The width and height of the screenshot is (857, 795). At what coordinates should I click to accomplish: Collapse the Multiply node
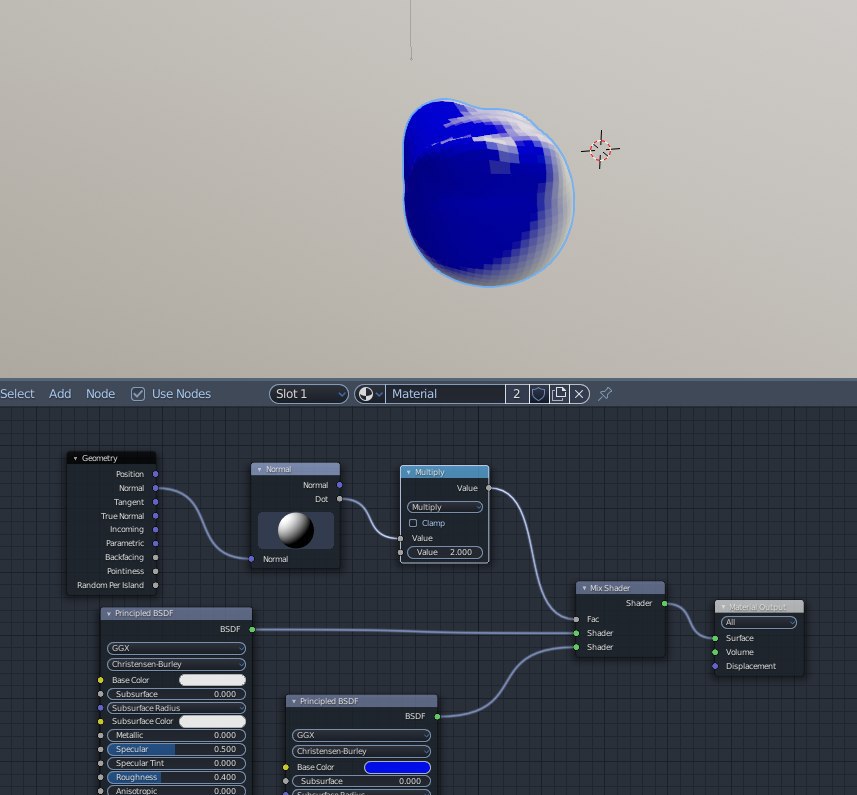coord(408,472)
